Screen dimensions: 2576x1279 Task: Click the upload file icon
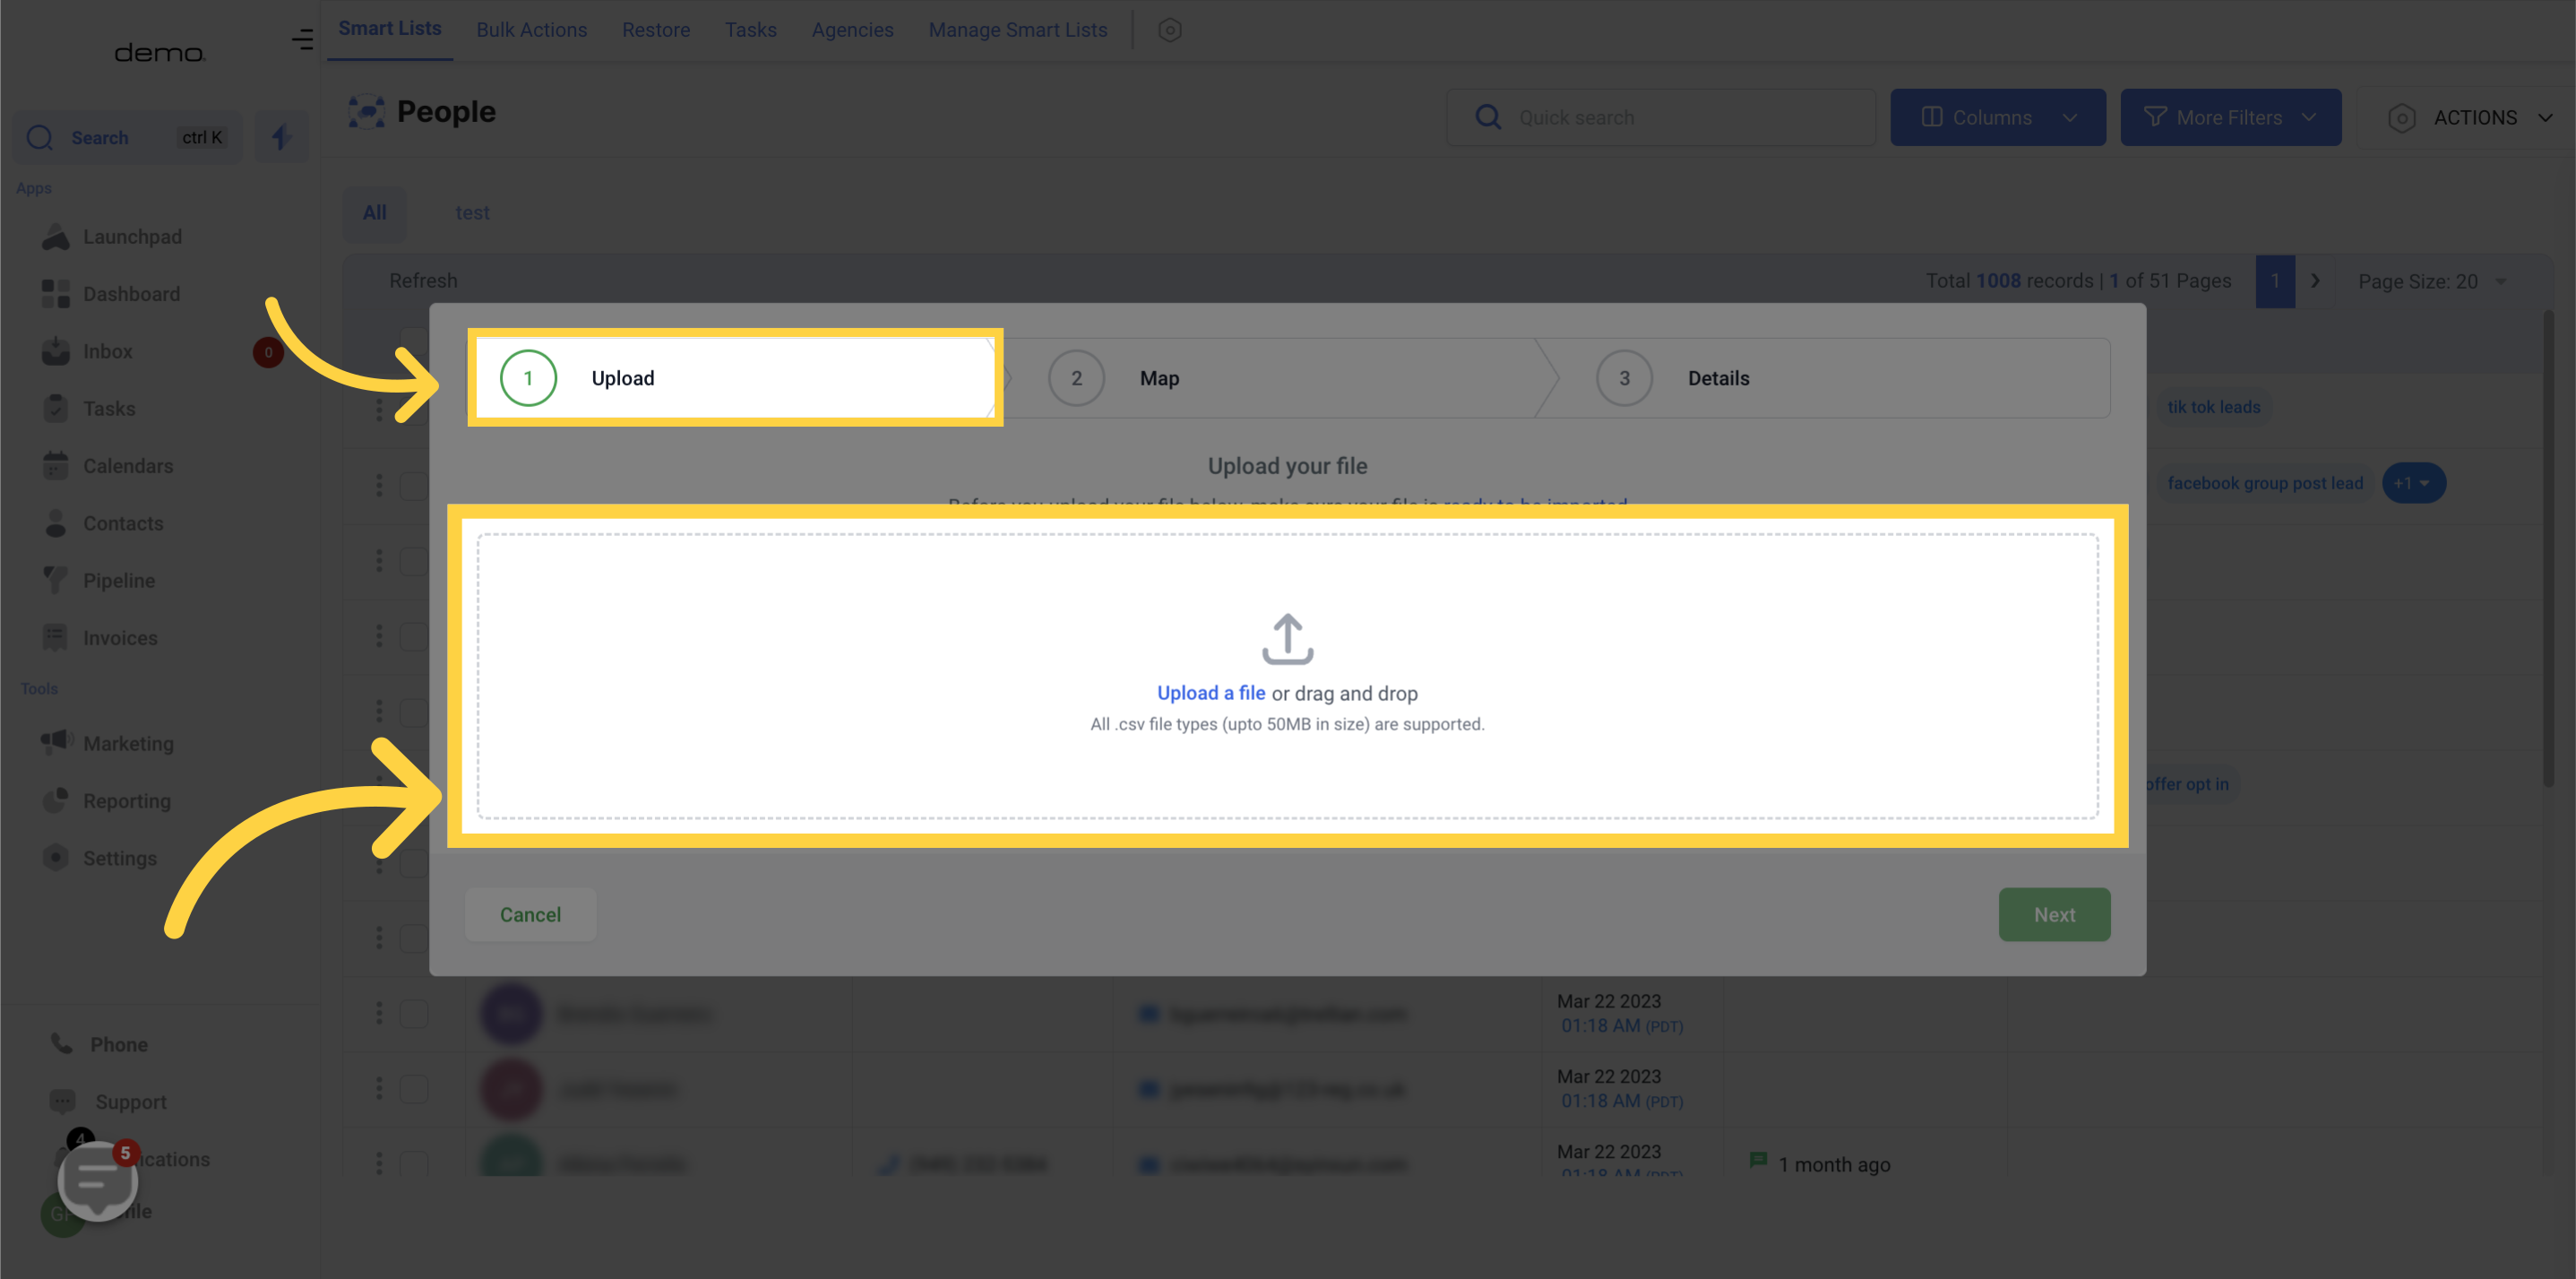tap(1287, 636)
